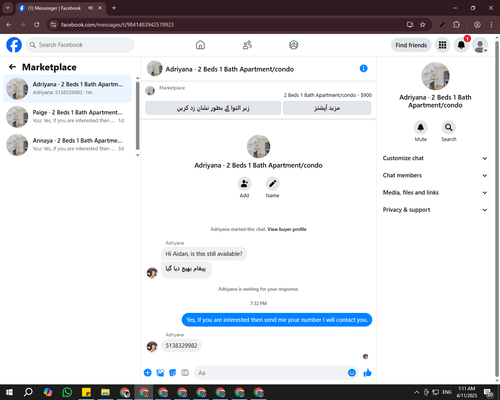Select the Messenger | Facebook tab
The height and width of the screenshot is (400, 500).
(x=54, y=8)
